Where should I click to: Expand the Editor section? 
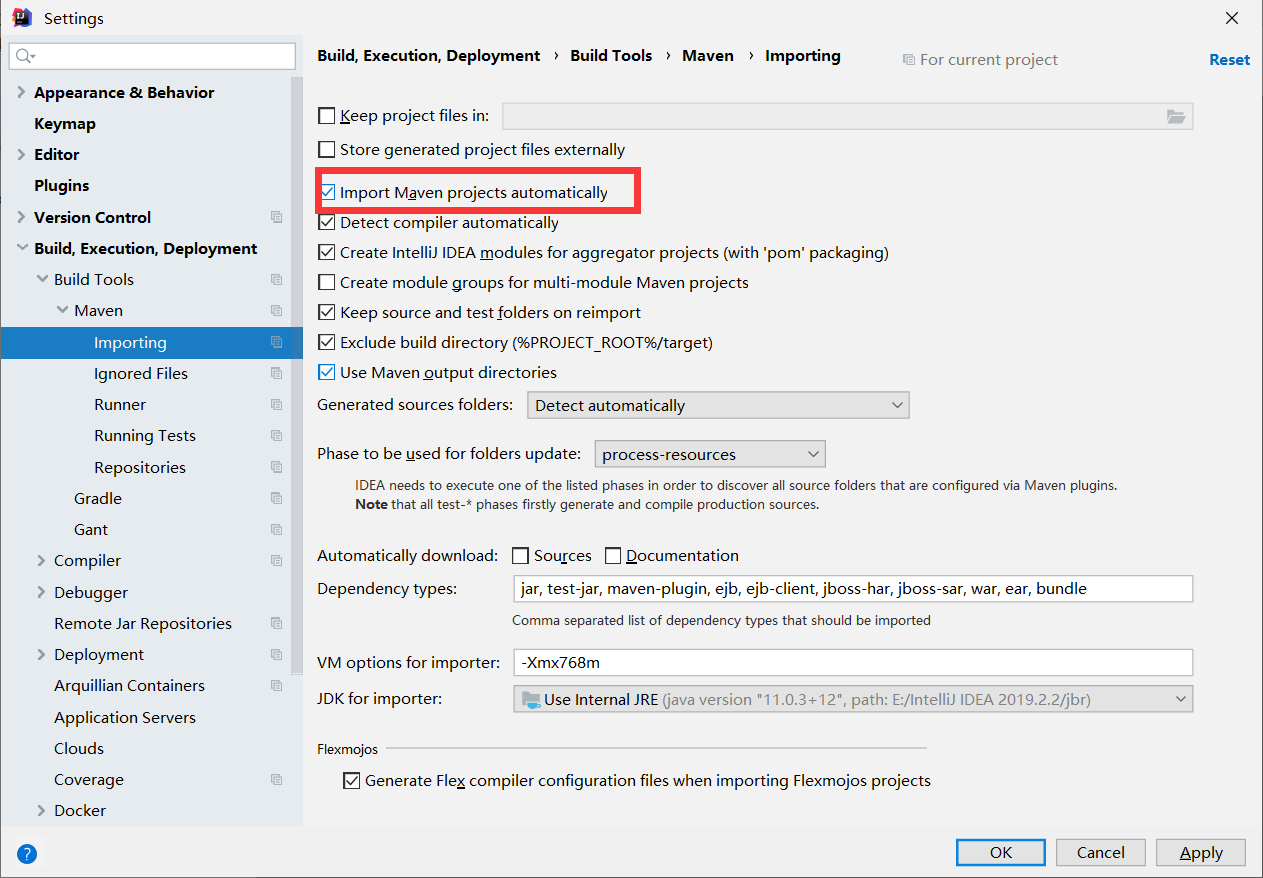tap(21, 155)
